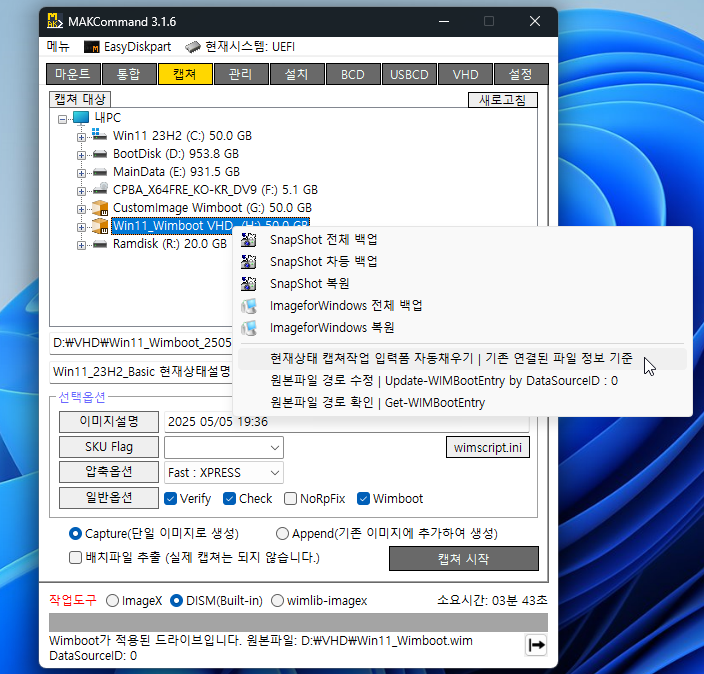Toggle the Check checkbox

229,498
